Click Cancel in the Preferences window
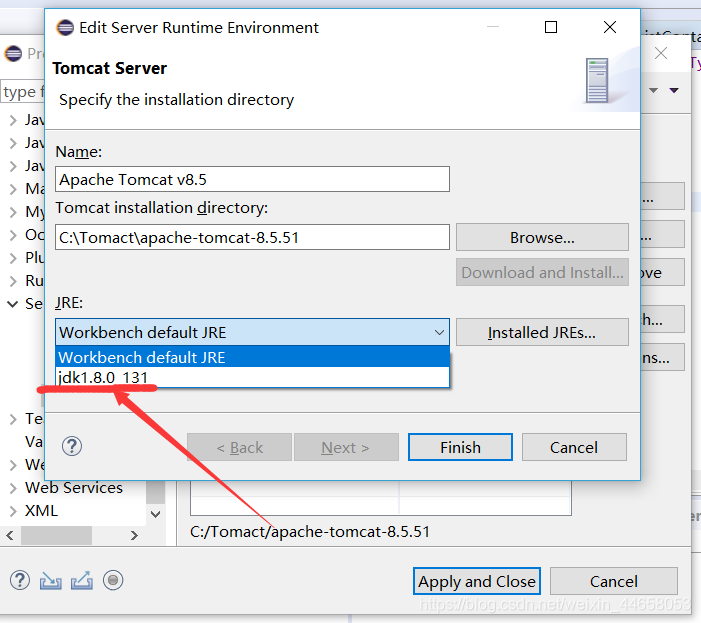Screen dimensions: 701x623 (614, 581)
